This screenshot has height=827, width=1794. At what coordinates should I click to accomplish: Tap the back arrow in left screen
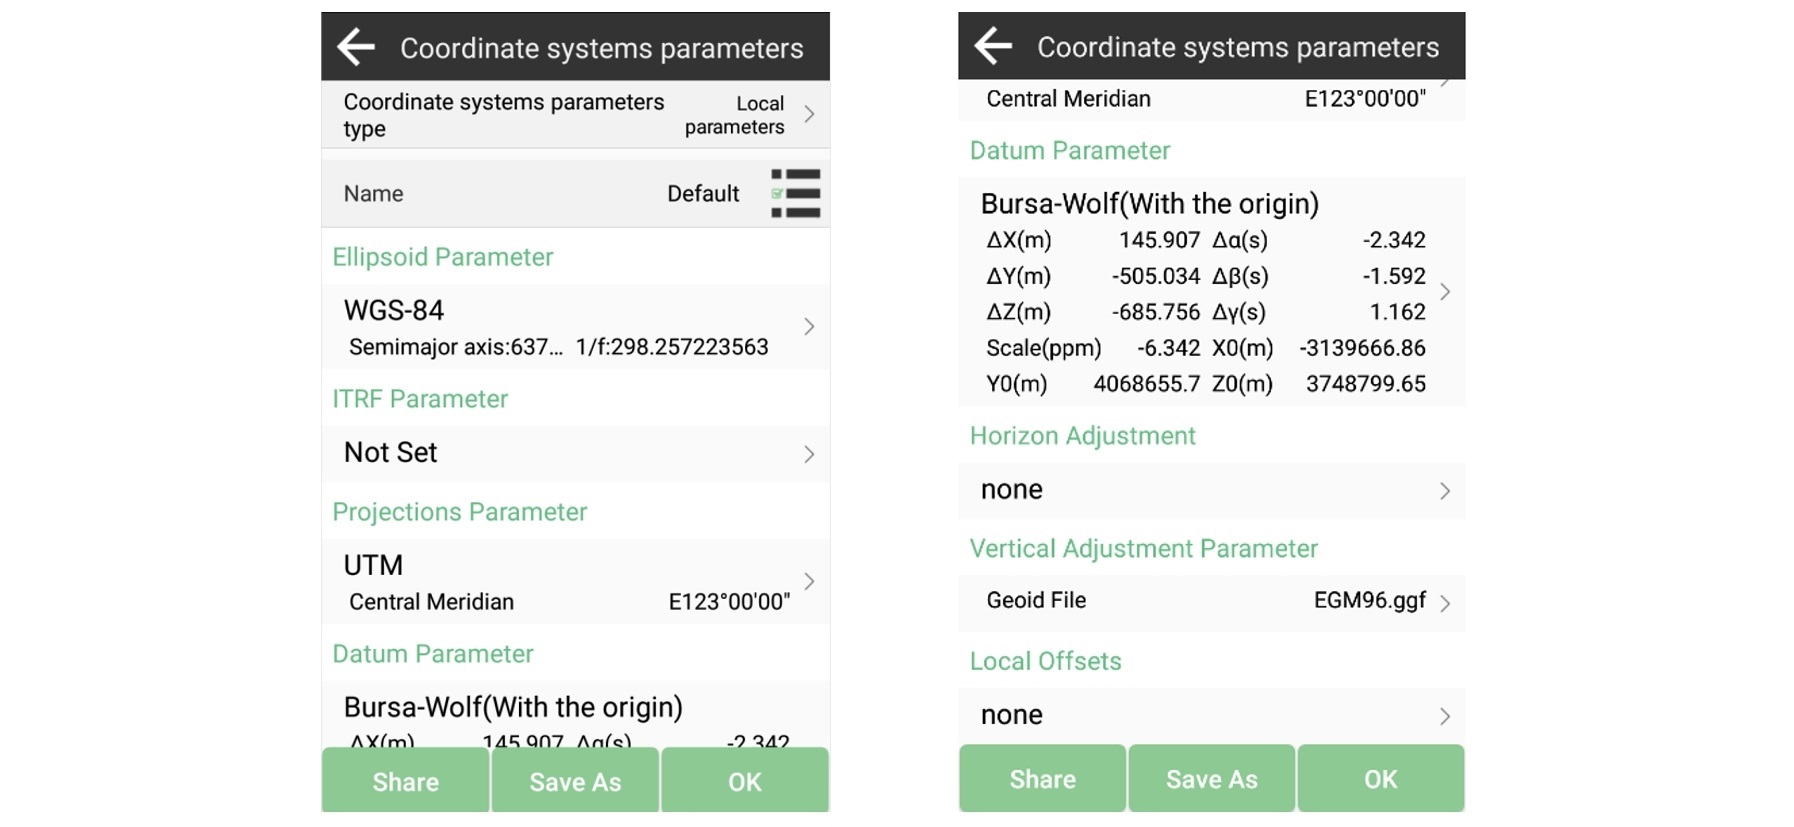tap(356, 47)
